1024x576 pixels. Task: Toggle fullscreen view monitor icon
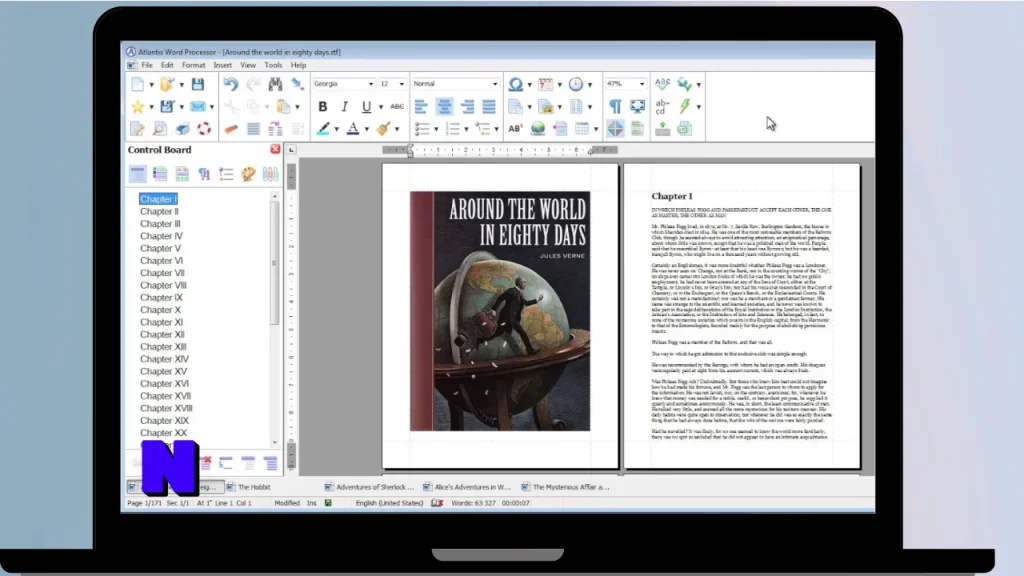click(x=637, y=106)
